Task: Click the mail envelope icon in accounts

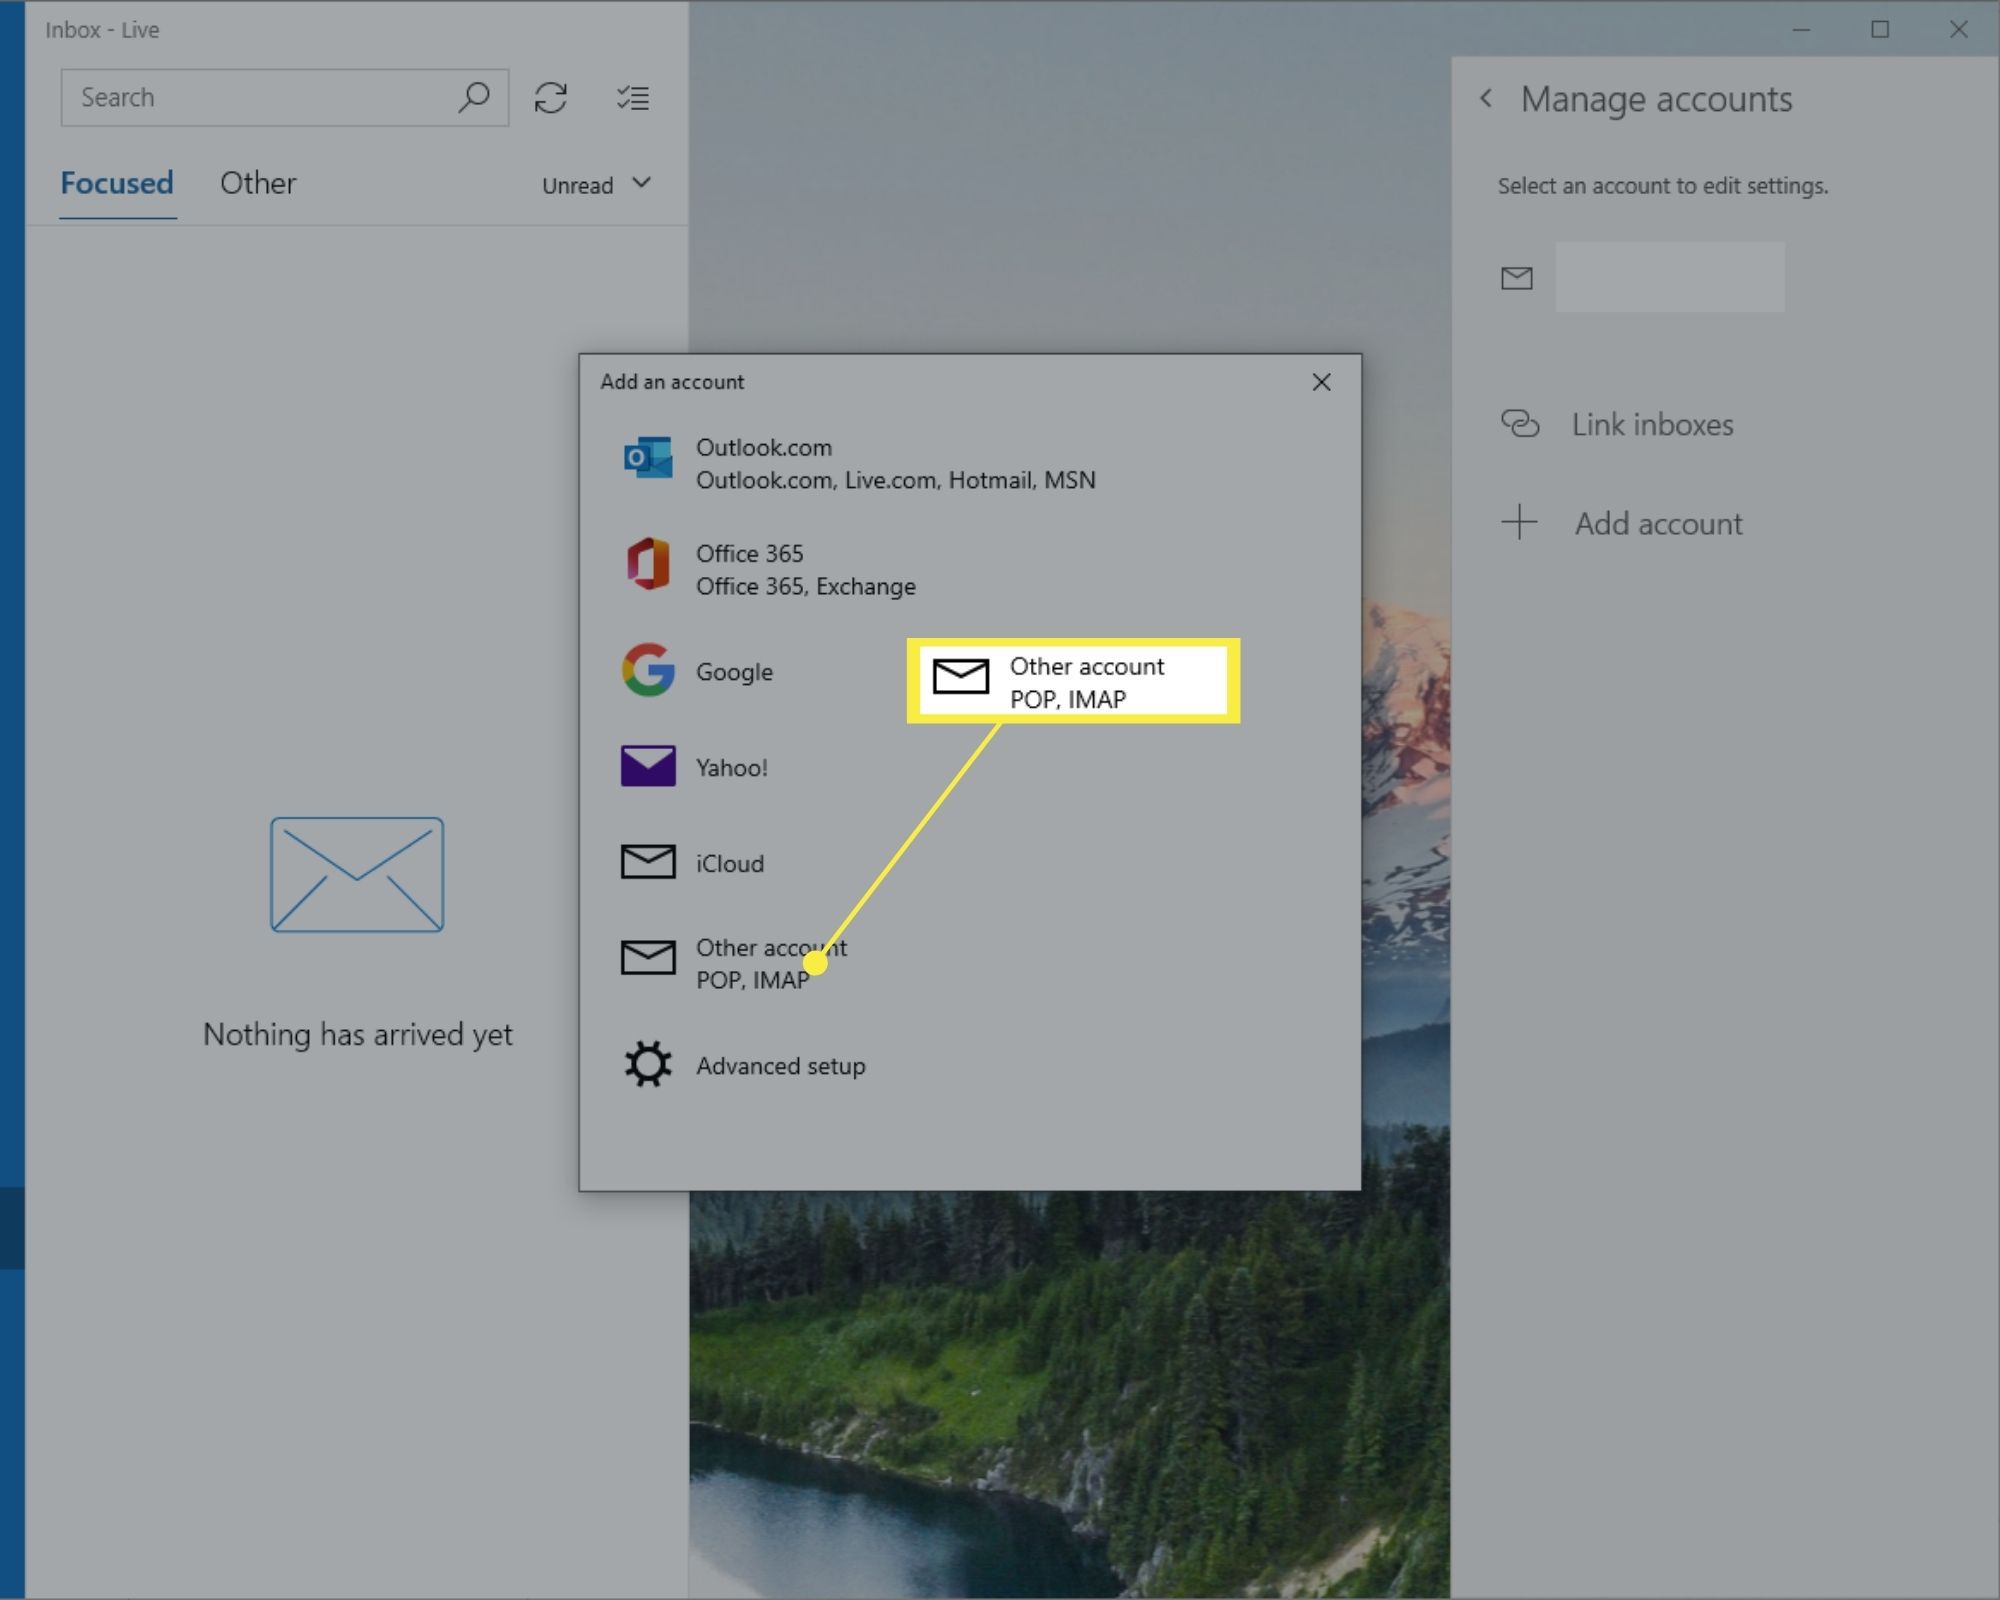Action: coord(1517,276)
